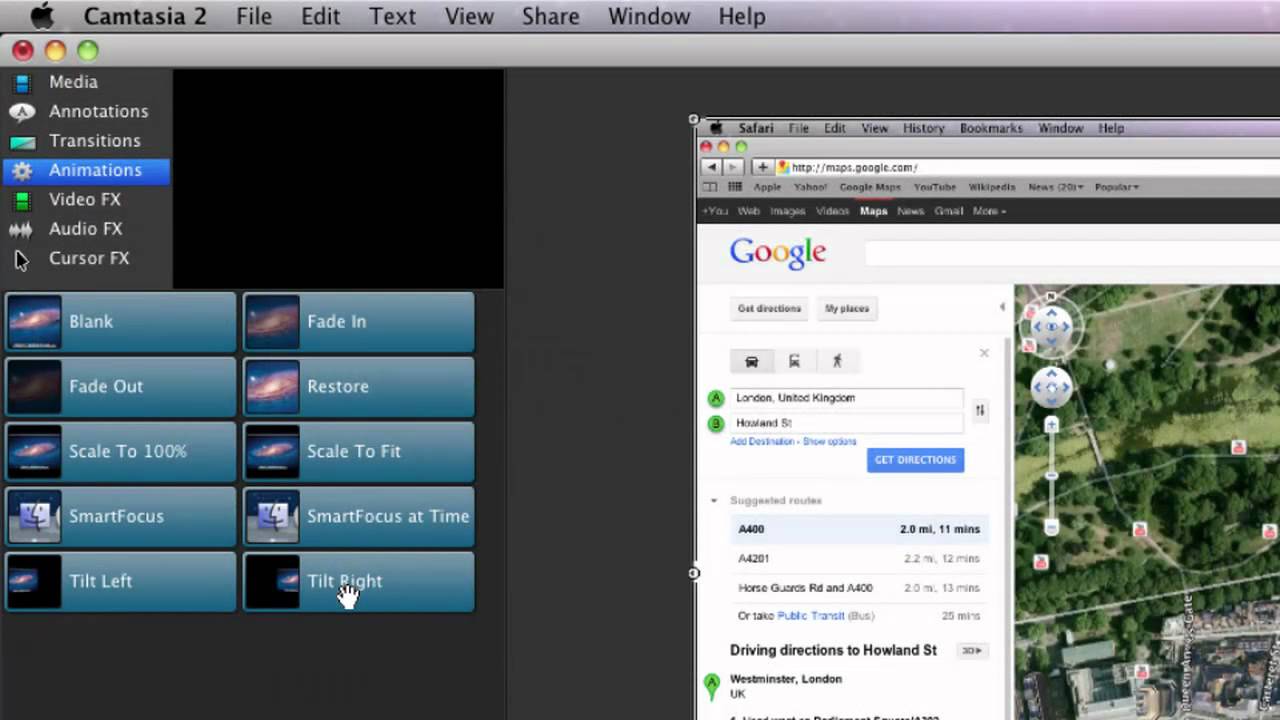Click the Show options link
The image size is (1280, 720).
click(830, 442)
